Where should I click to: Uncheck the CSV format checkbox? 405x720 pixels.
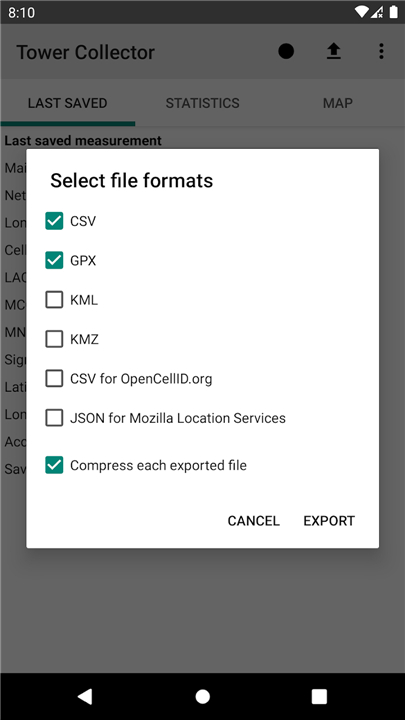(54, 221)
